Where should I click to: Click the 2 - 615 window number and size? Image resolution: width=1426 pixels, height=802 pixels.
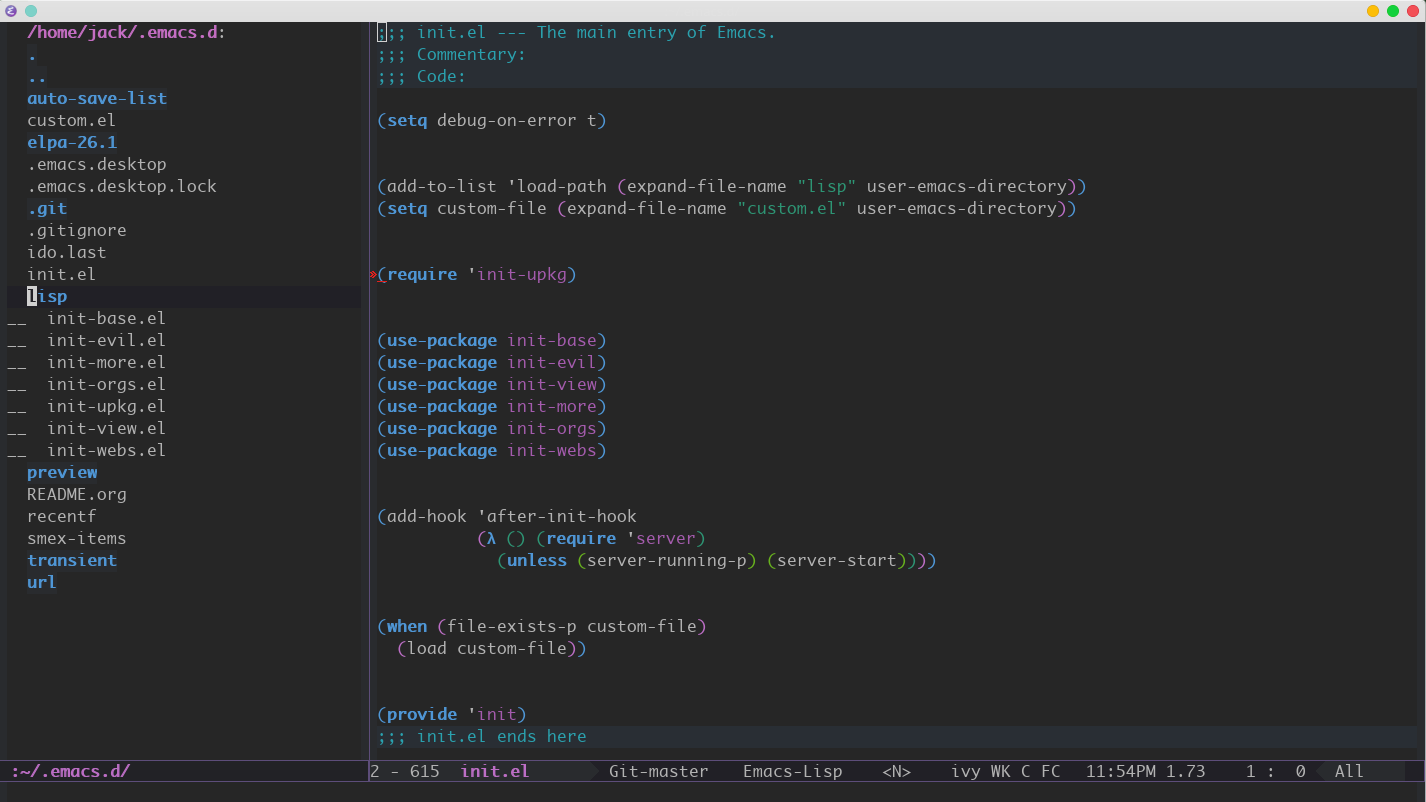point(405,771)
